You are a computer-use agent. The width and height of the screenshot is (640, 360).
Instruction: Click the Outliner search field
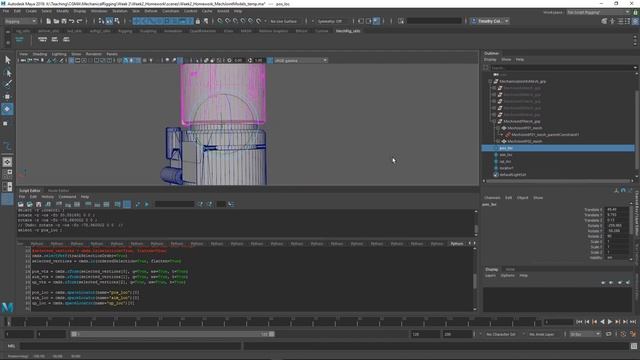(x=562, y=68)
